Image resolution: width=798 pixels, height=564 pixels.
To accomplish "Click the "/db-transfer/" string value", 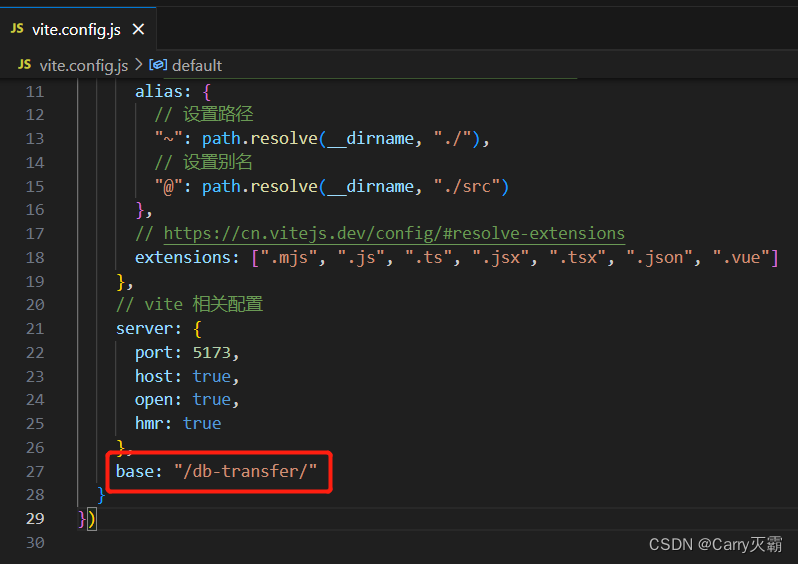I will click(246, 471).
